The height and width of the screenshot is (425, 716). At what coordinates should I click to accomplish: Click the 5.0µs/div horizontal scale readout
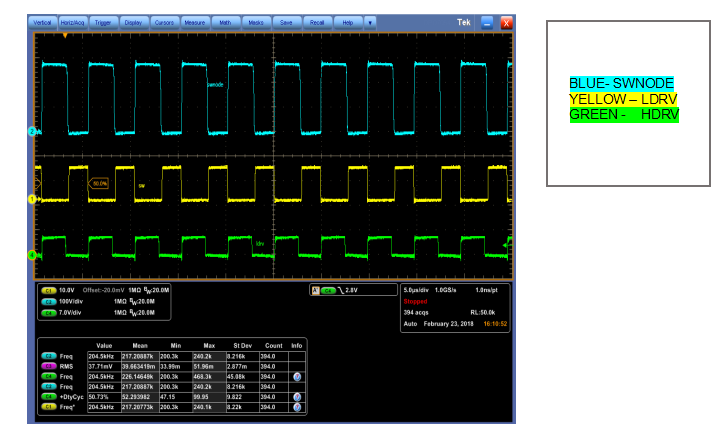(x=418, y=290)
